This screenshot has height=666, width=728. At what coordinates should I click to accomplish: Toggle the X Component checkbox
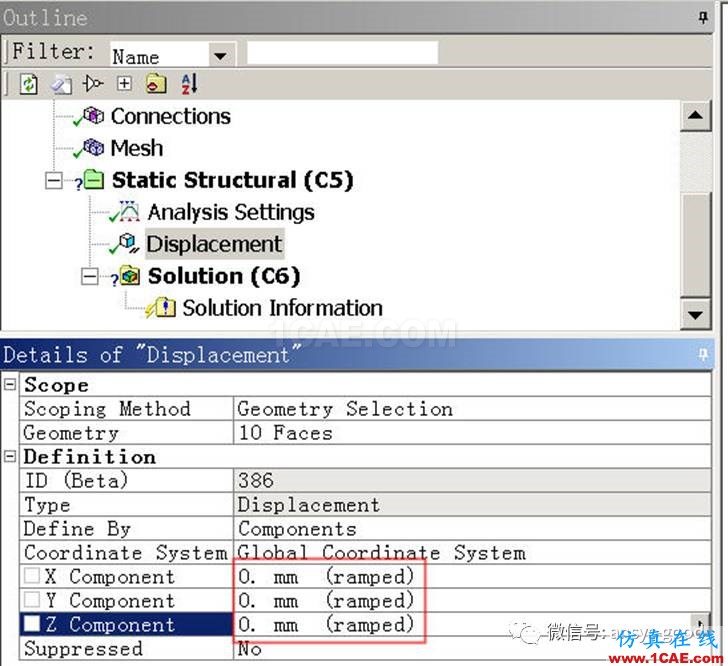[x=32, y=575]
